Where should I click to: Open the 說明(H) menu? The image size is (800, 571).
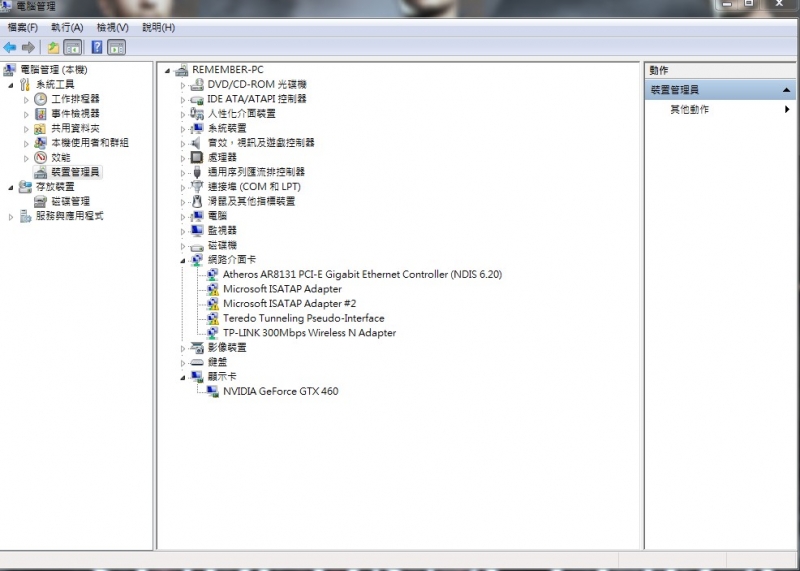click(158, 28)
